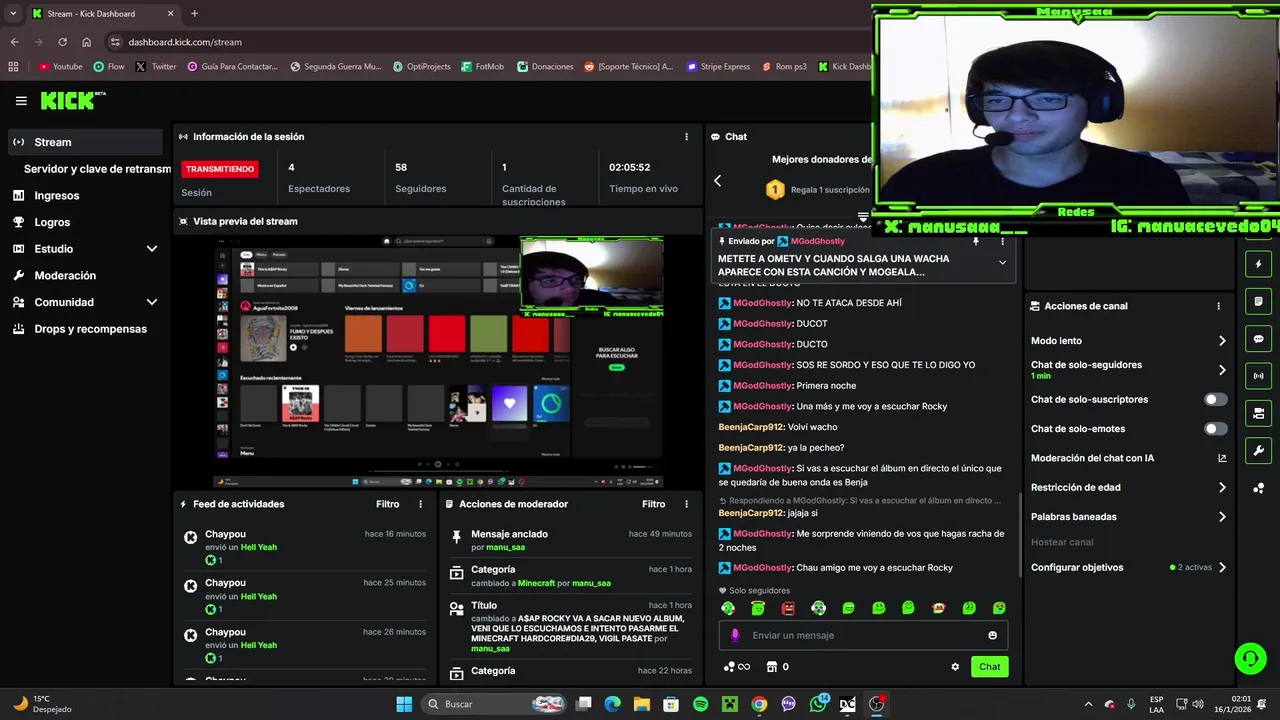Click the Enviar un mensaje chat input

click(x=863, y=635)
